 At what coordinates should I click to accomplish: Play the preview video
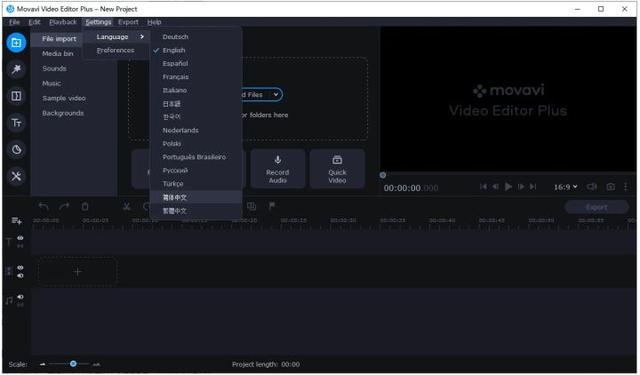508,187
